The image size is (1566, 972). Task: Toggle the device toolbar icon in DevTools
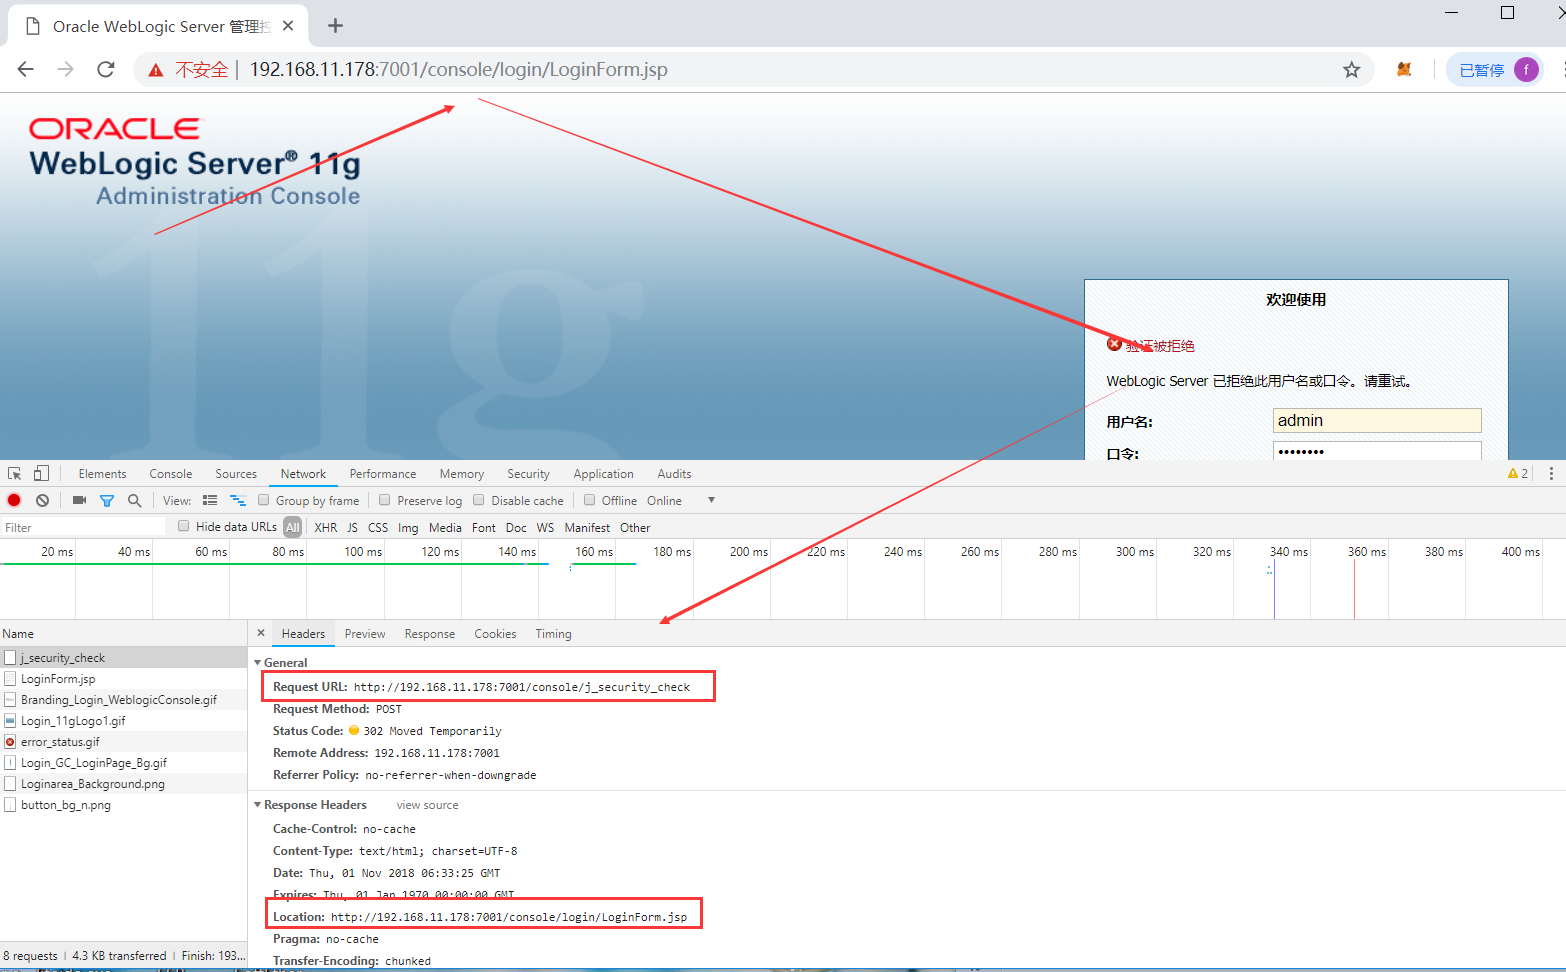(41, 473)
